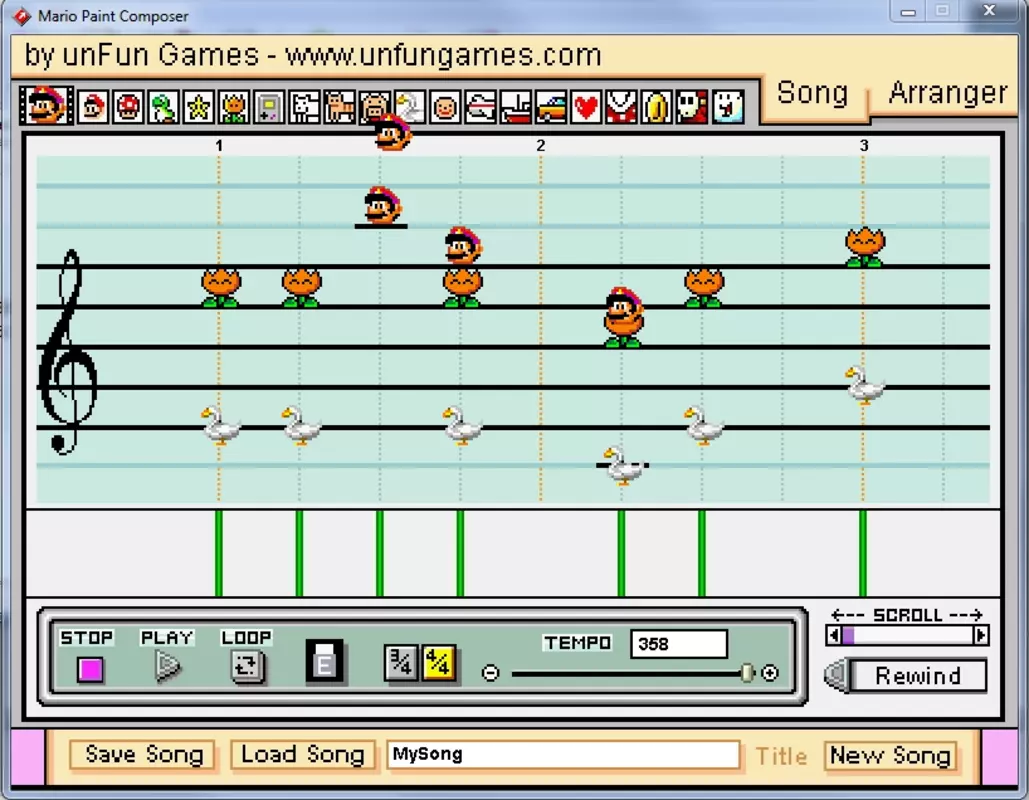The height and width of the screenshot is (800, 1029).
Task: Click the scroll bar's left arrow
Action: point(833,635)
